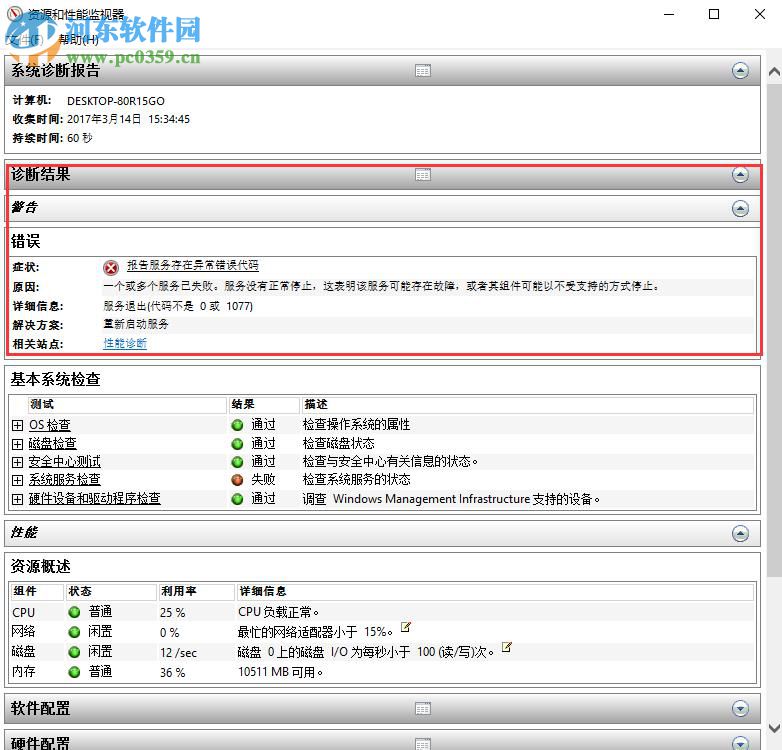Select the 重新启动服务 solution text
Image resolution: width=782 pixels, height=750 pixels.
[x=136, y=324]
